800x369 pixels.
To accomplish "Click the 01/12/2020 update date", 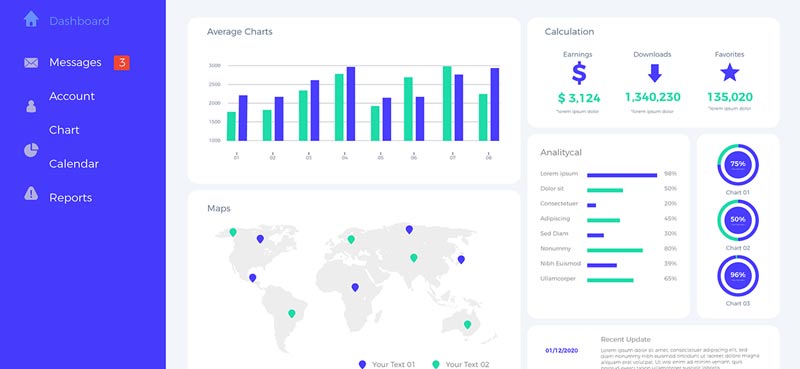I will coord(562,351).
